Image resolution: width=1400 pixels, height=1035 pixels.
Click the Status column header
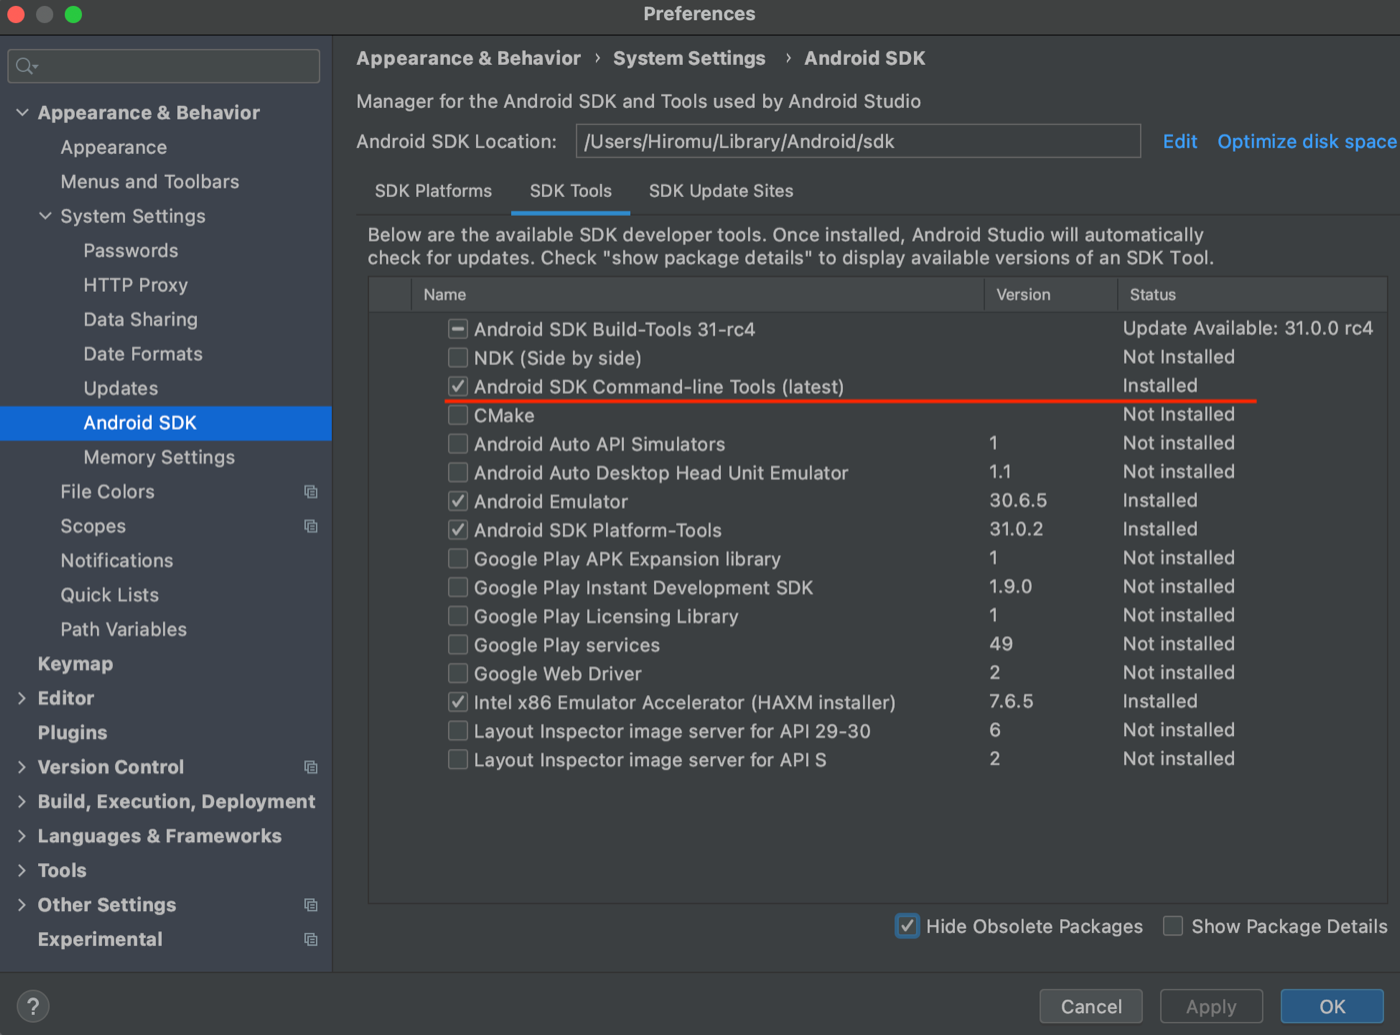pos(1252,295)
